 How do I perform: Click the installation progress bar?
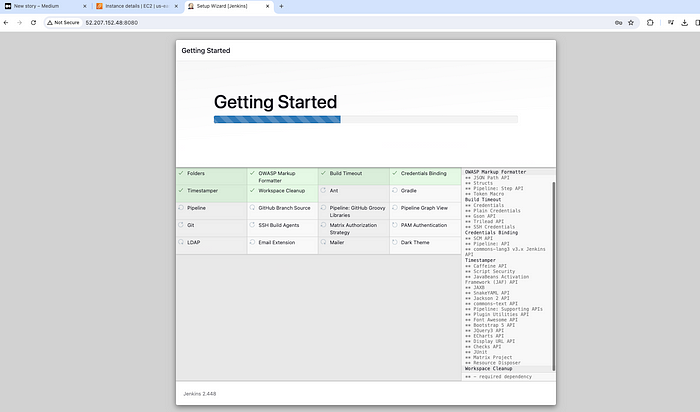(366, 119)
